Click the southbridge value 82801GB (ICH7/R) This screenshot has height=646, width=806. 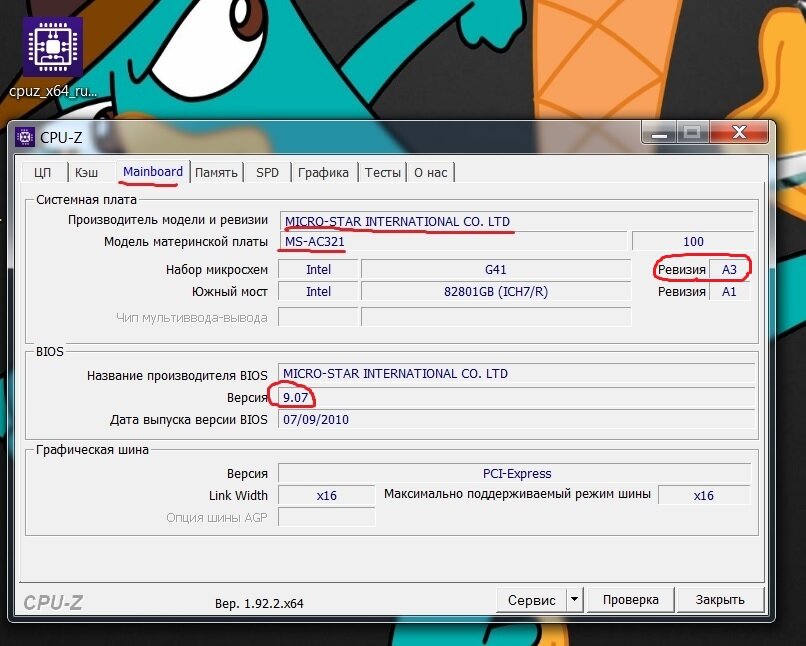(496, 291)
